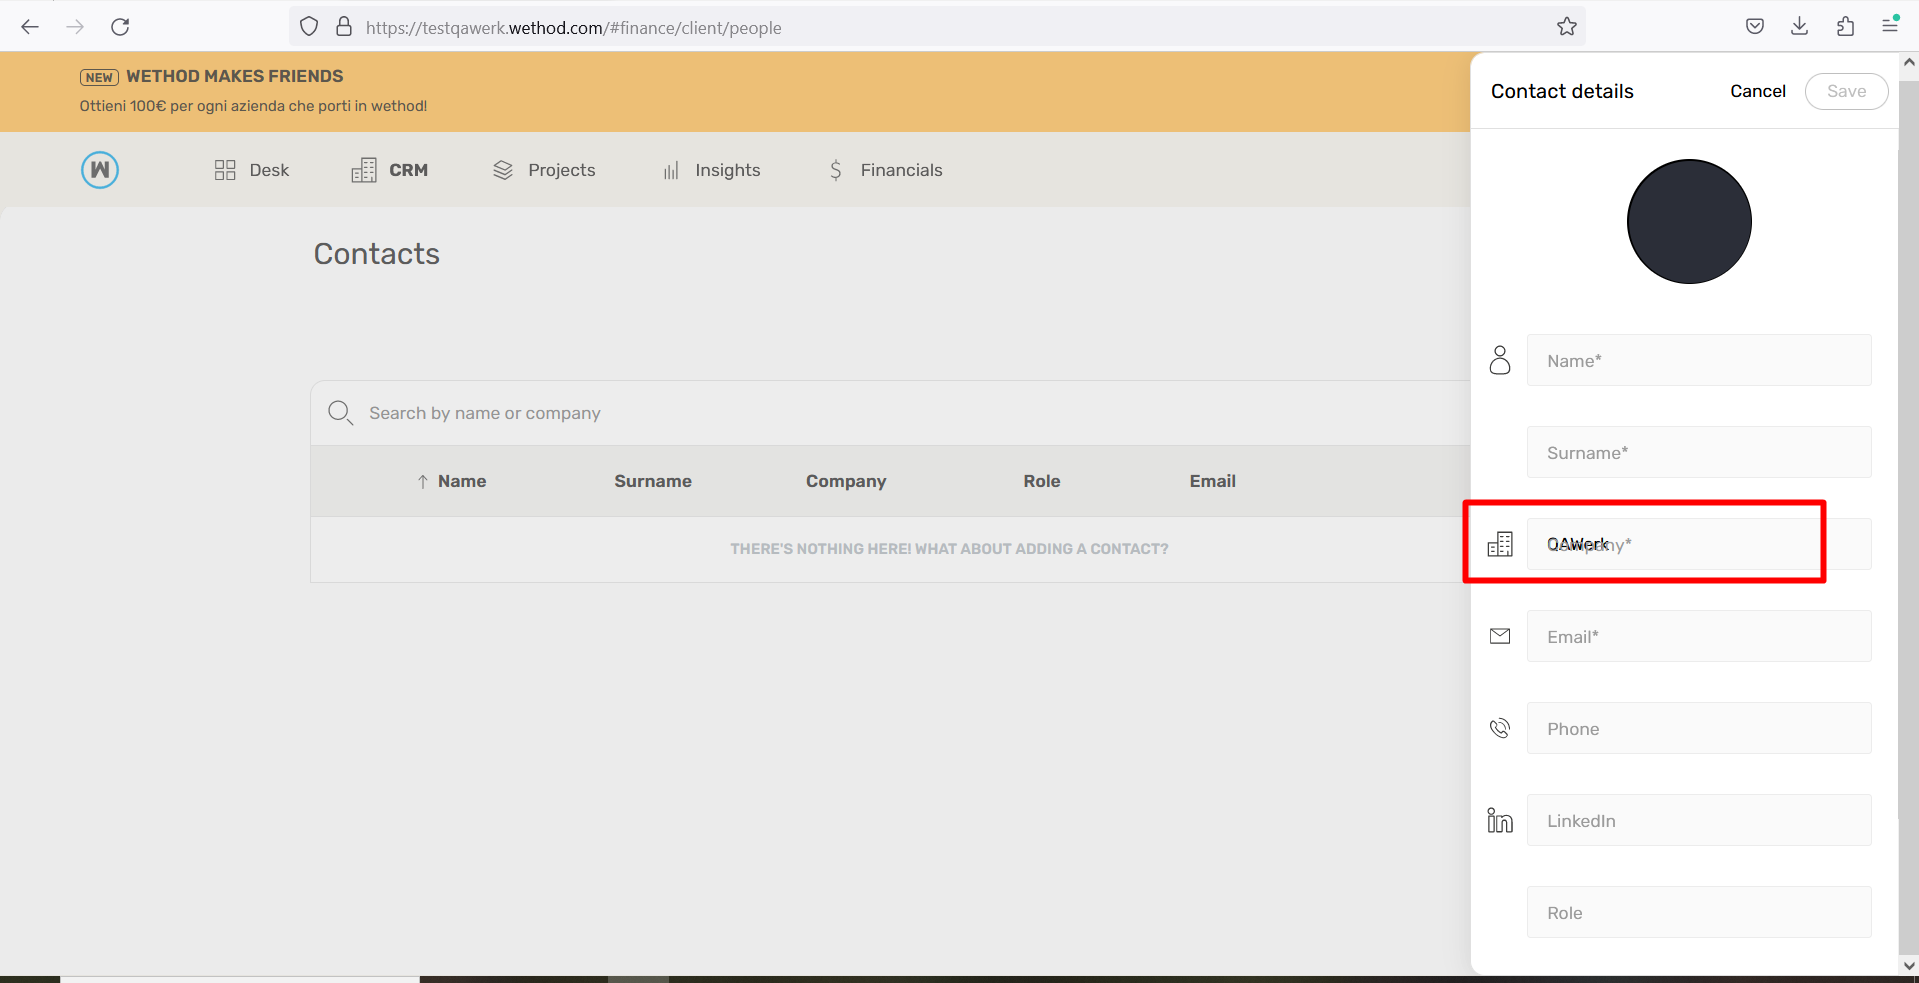Click the search magnifier icon
This screenshot has height=983, width=1919.
(340, 413)
